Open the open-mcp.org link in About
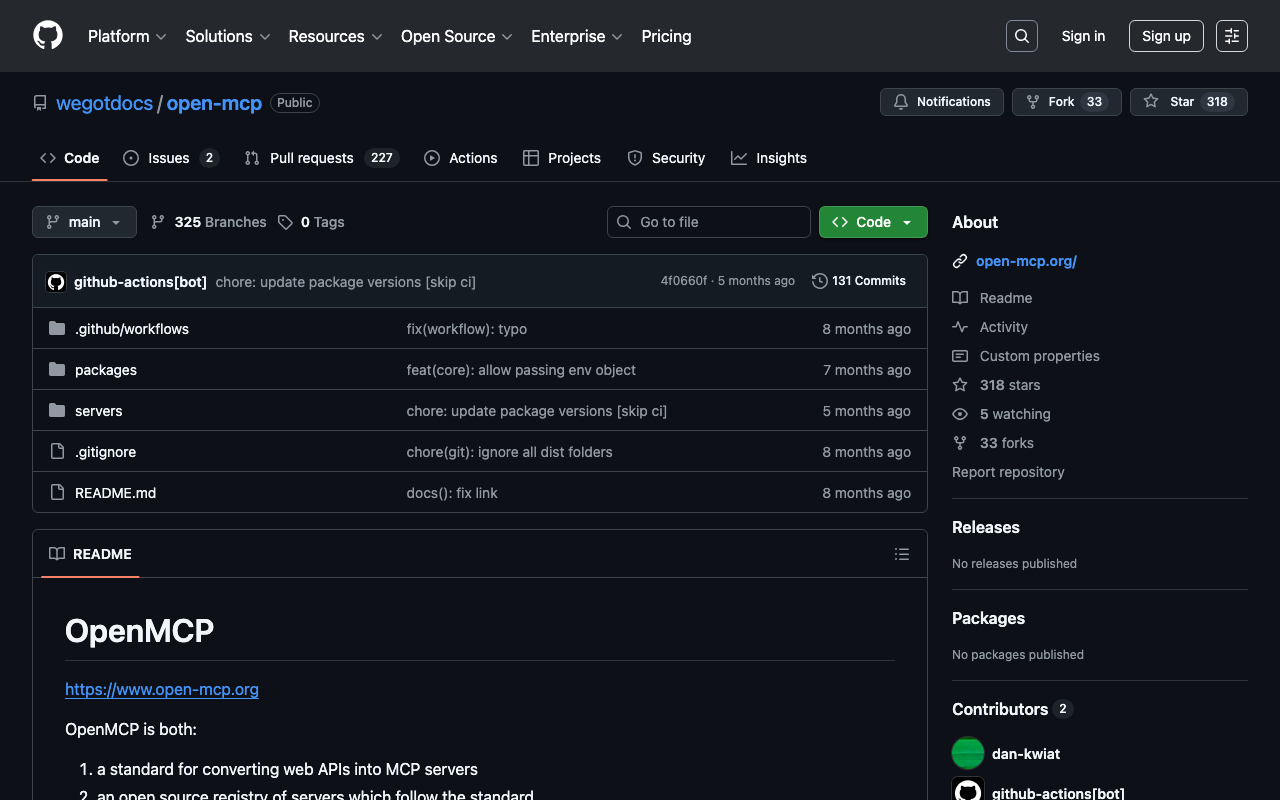Screen dimensions: 1280x800 point(1026,261)
